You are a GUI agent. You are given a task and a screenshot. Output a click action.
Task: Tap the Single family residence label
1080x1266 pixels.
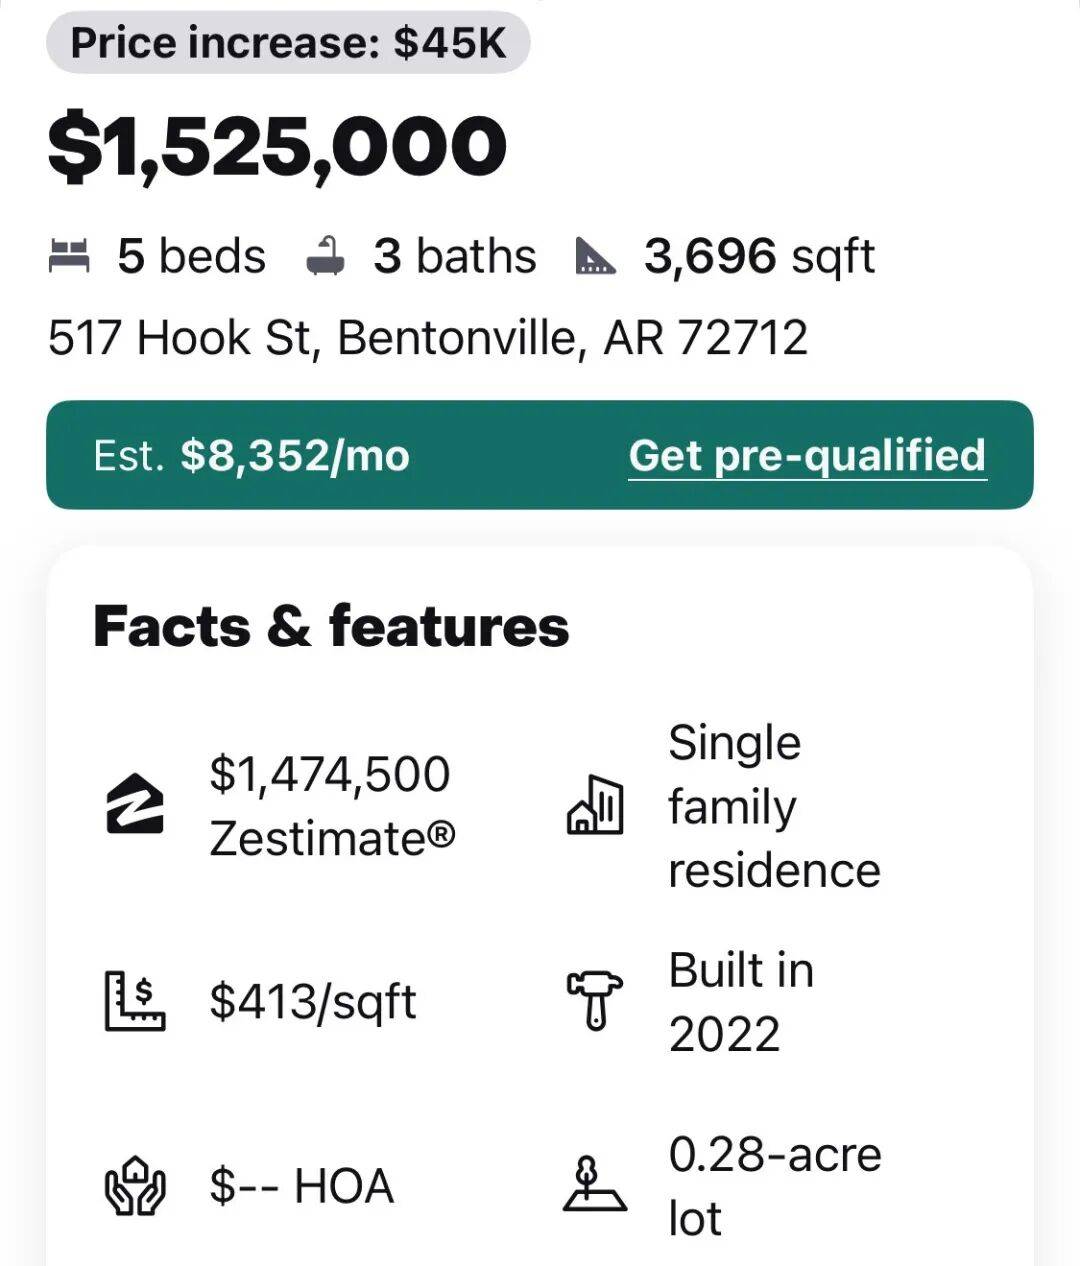click(x=773, y=806)
